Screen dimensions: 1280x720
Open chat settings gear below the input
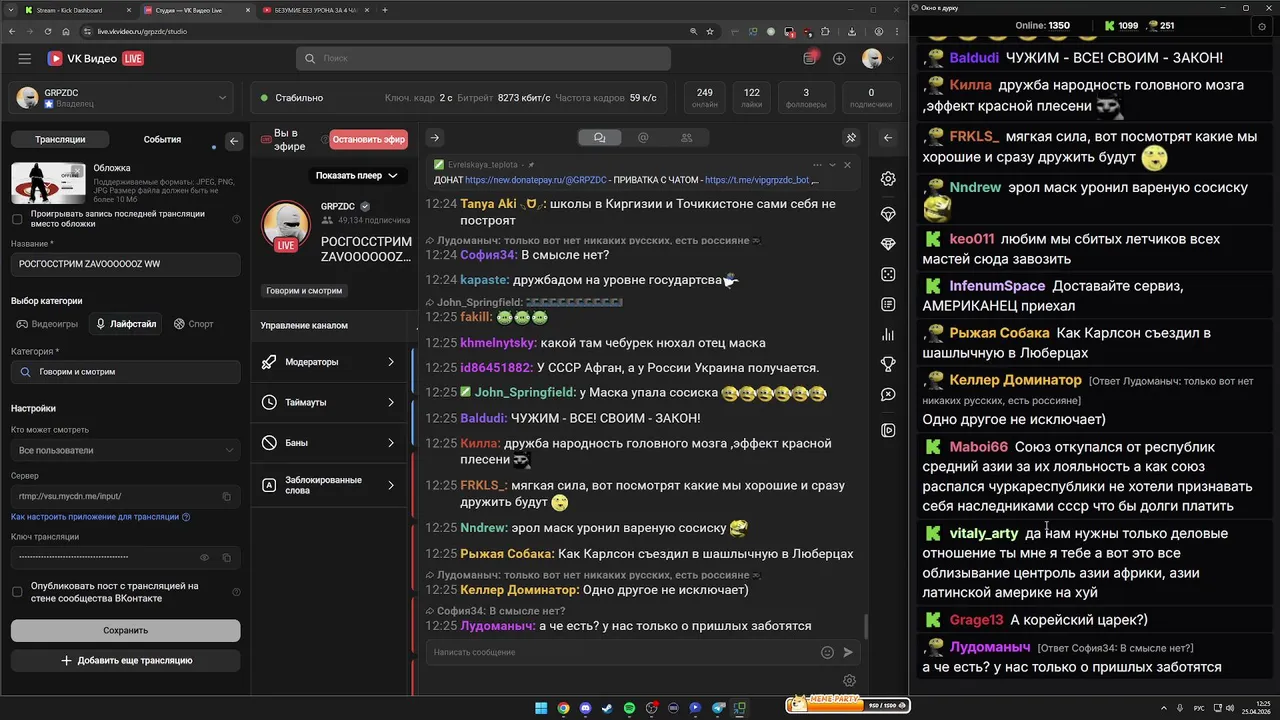pos(849,681)
